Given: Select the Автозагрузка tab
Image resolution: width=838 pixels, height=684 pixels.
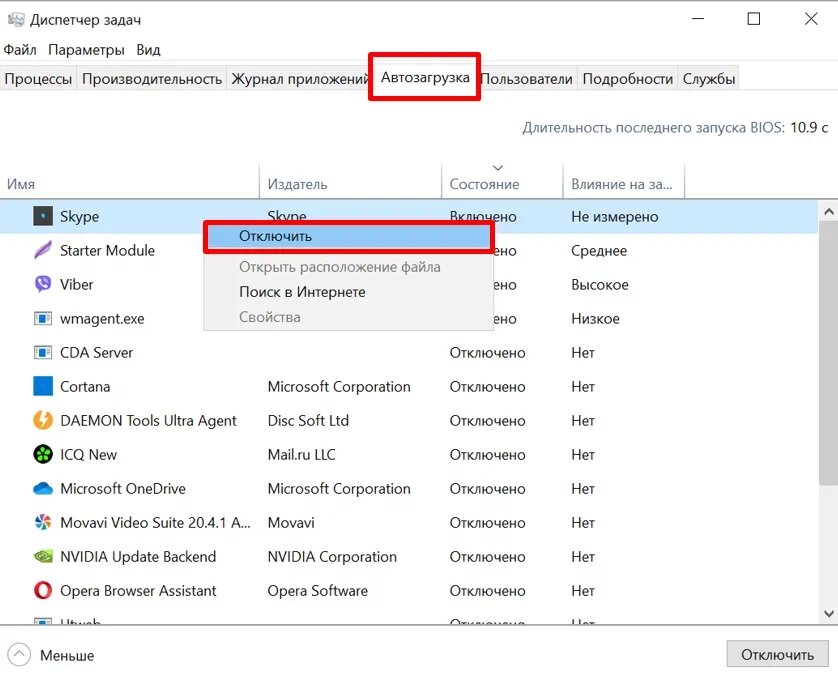Looking at the screenshot, I should click(425, 77).
